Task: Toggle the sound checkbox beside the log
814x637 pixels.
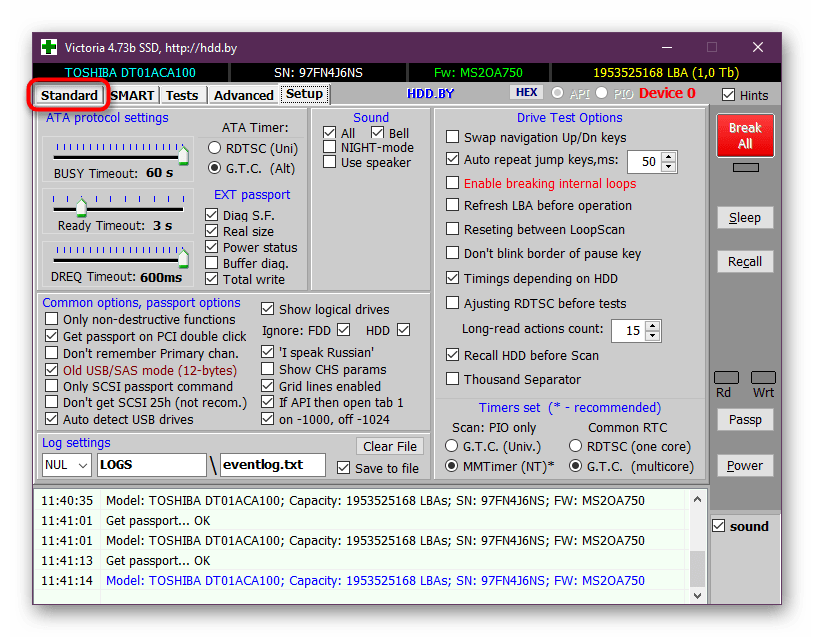Action: coord(718,526)
